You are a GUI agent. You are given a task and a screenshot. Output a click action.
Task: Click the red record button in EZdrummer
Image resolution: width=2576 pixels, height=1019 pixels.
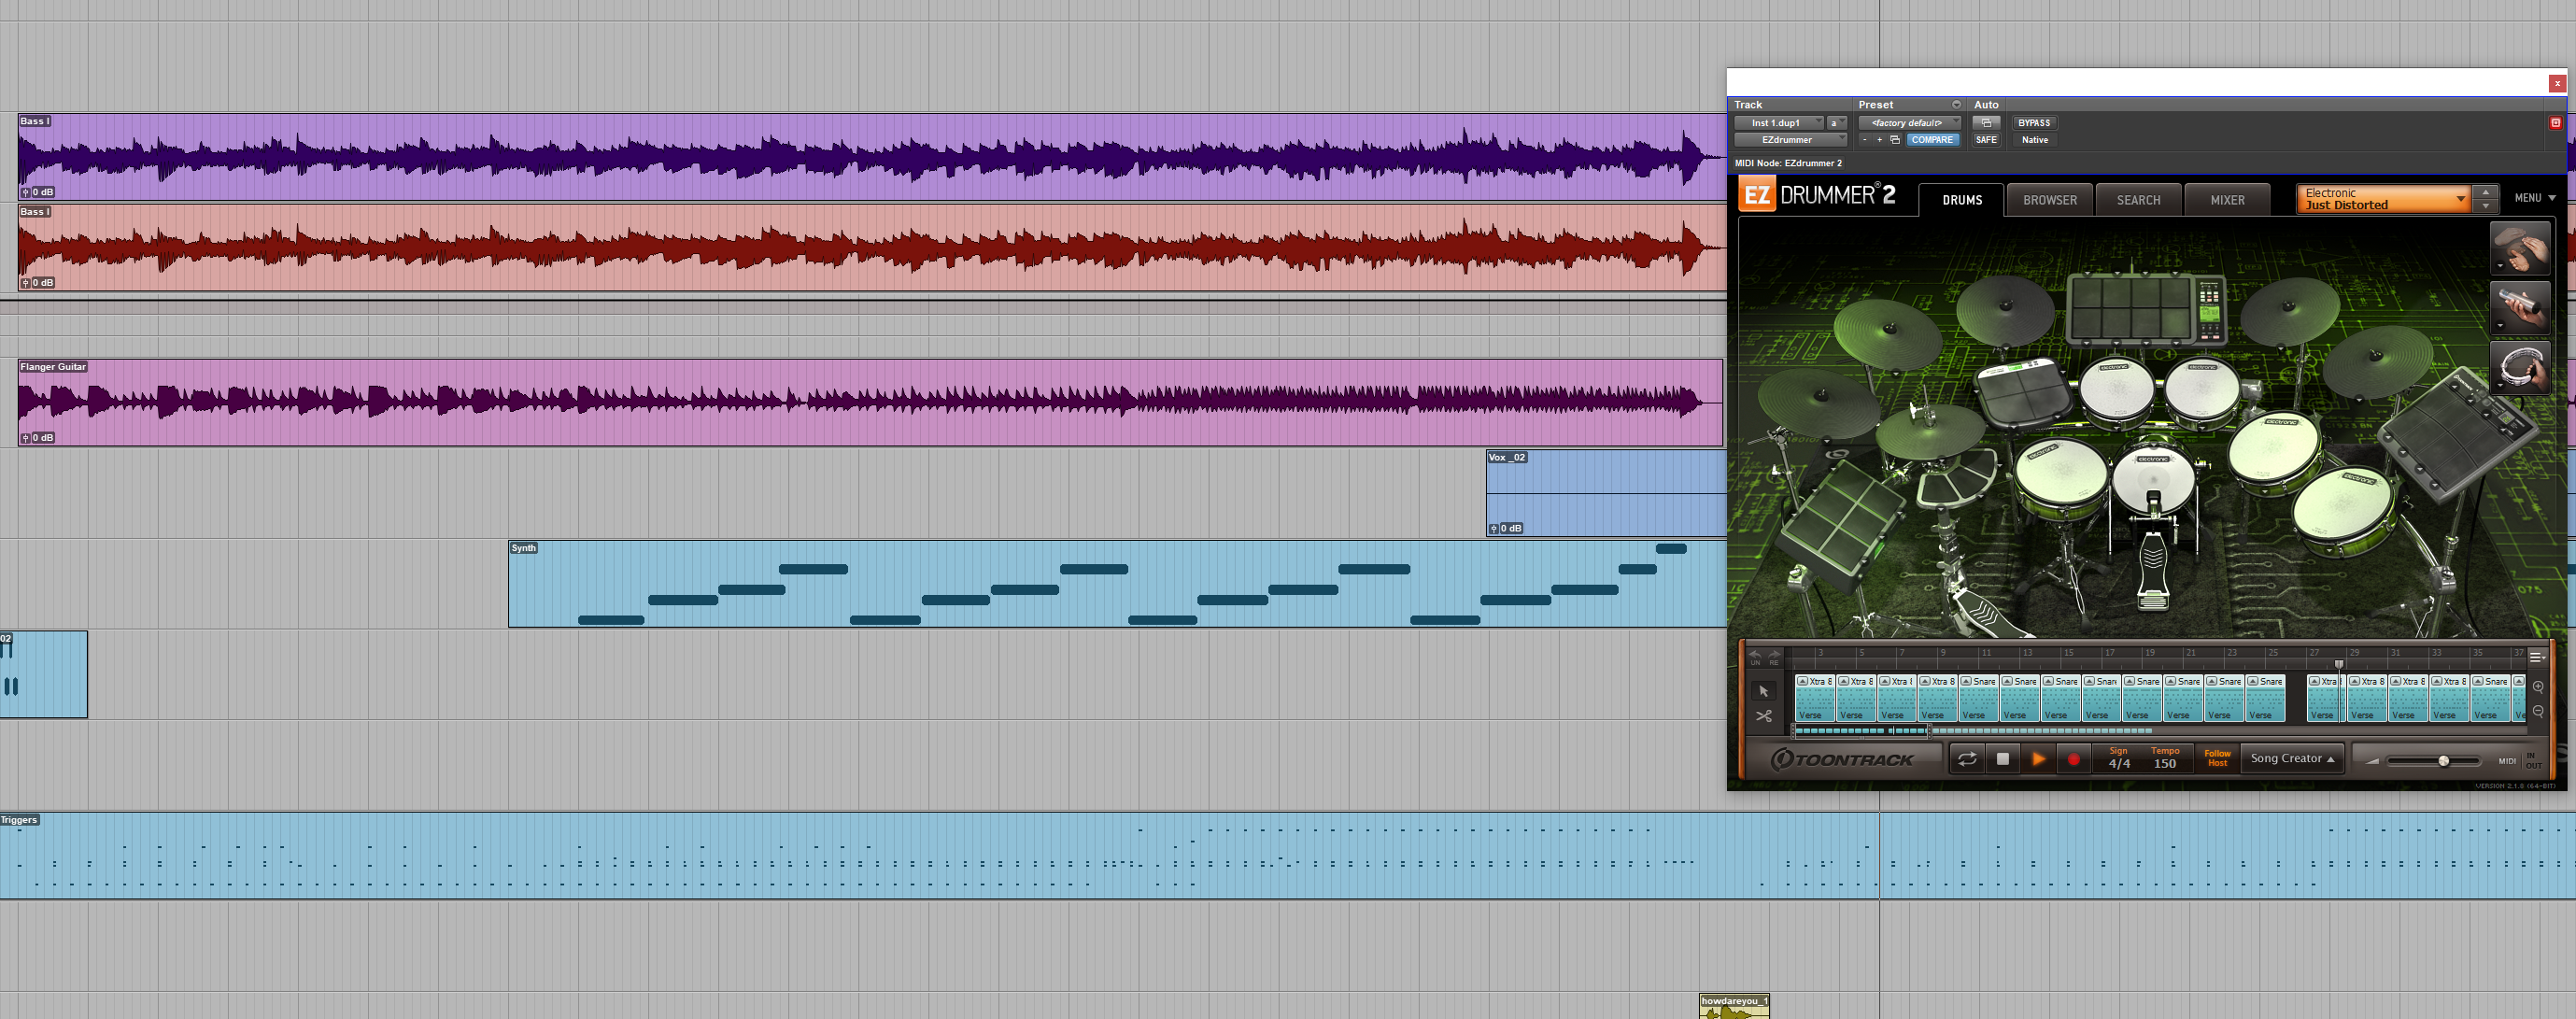pyautogui.click(x=2073, y=760)
